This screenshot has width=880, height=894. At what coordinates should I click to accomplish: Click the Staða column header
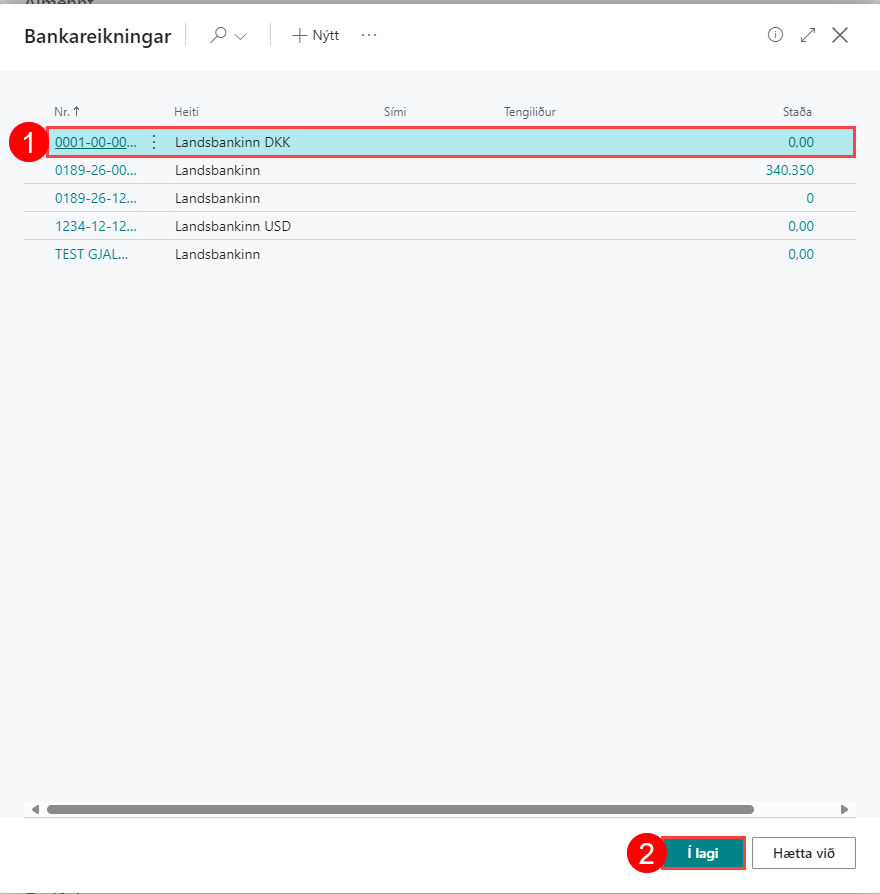point(797,112)
